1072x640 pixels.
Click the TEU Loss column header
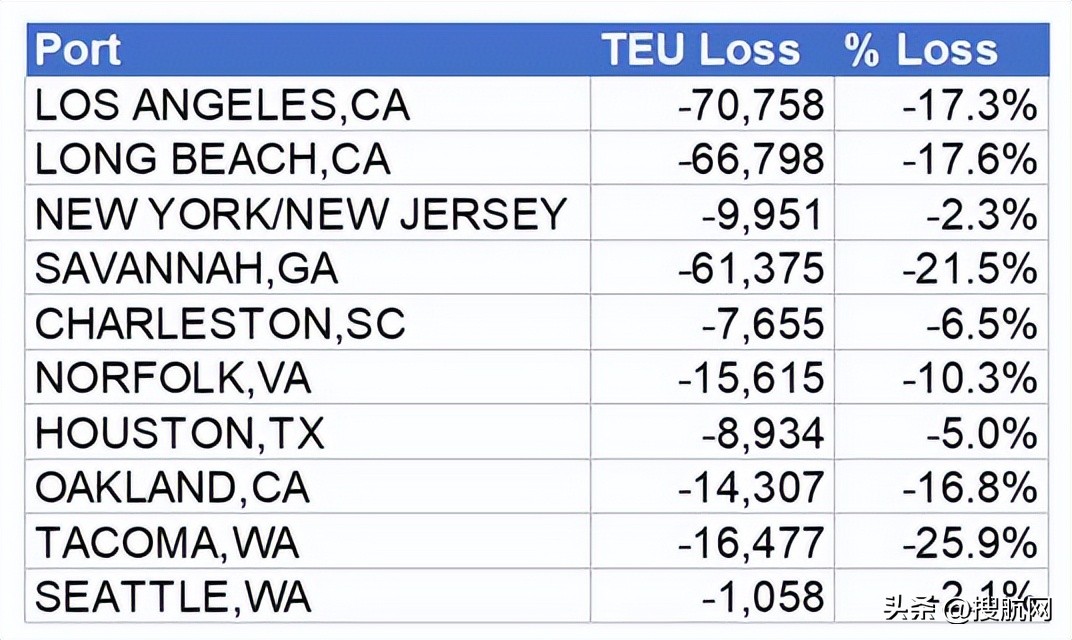tap(700, 50)
